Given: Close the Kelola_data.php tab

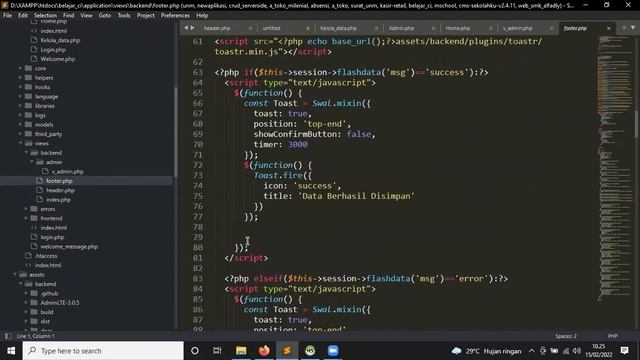Looking at the screenshot, I should 376,28.
